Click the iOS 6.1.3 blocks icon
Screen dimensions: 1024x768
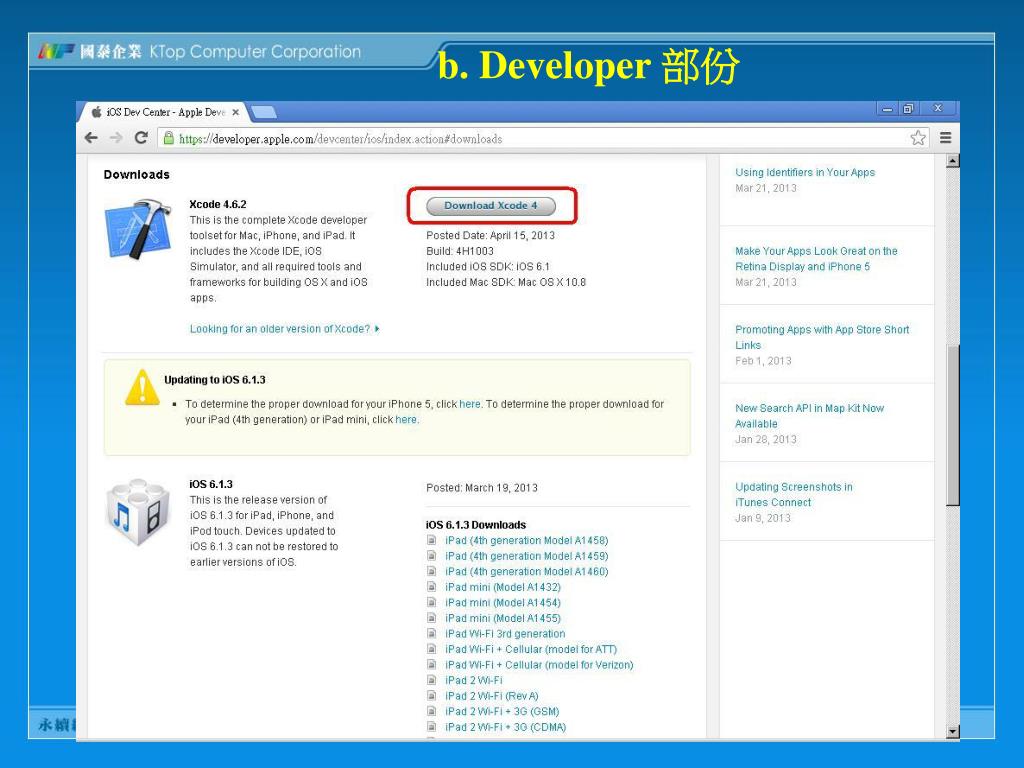138,513
